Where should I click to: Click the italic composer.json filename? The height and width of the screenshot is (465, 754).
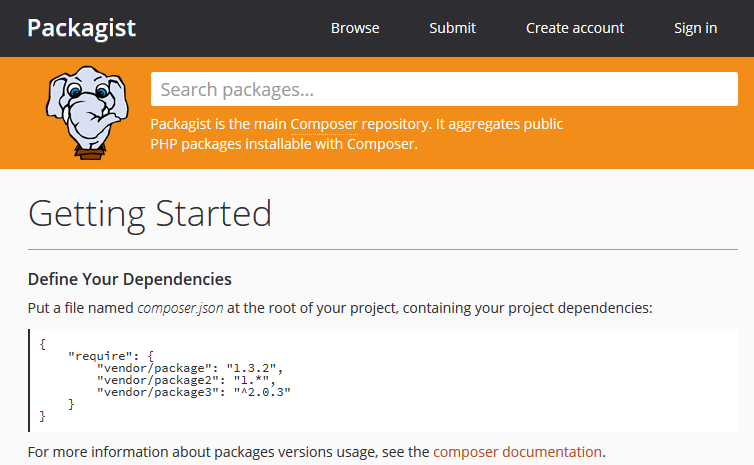point(180,308)
